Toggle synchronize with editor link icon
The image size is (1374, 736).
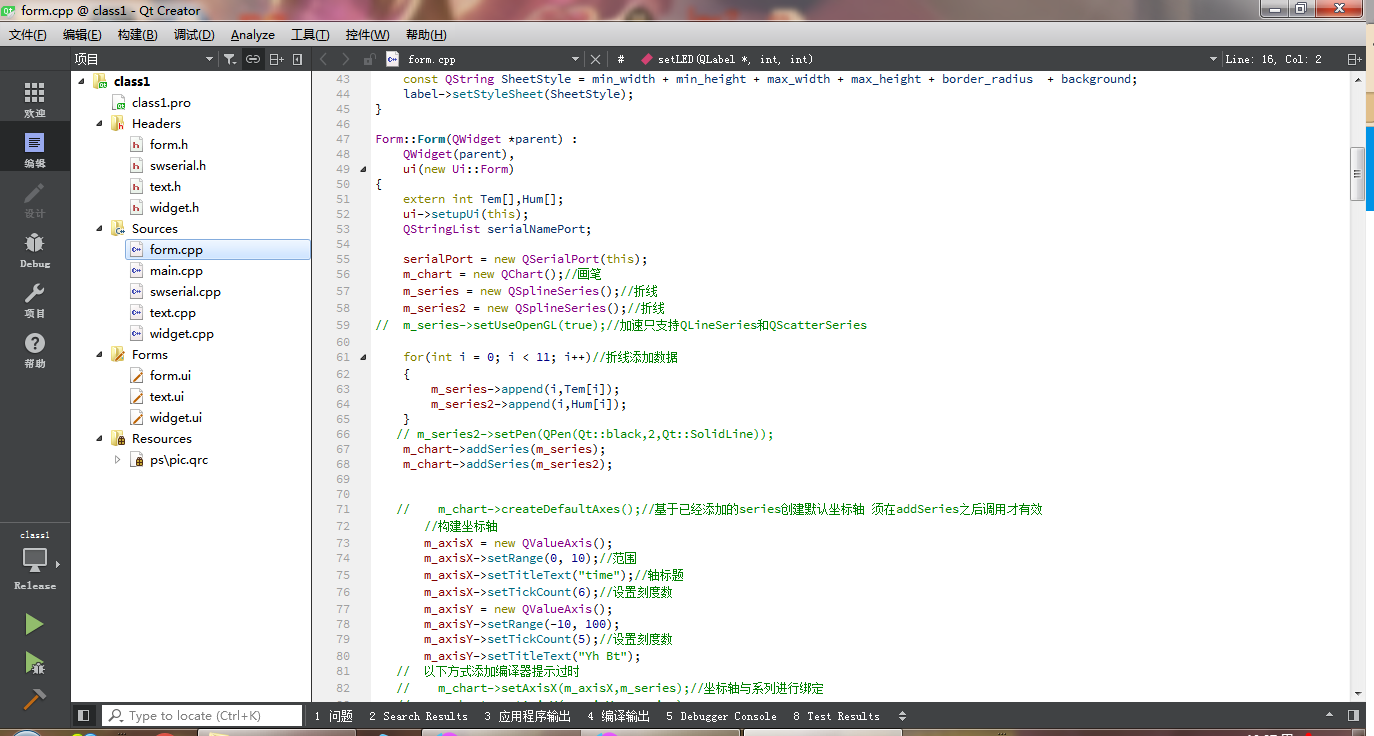click(253, 59)
